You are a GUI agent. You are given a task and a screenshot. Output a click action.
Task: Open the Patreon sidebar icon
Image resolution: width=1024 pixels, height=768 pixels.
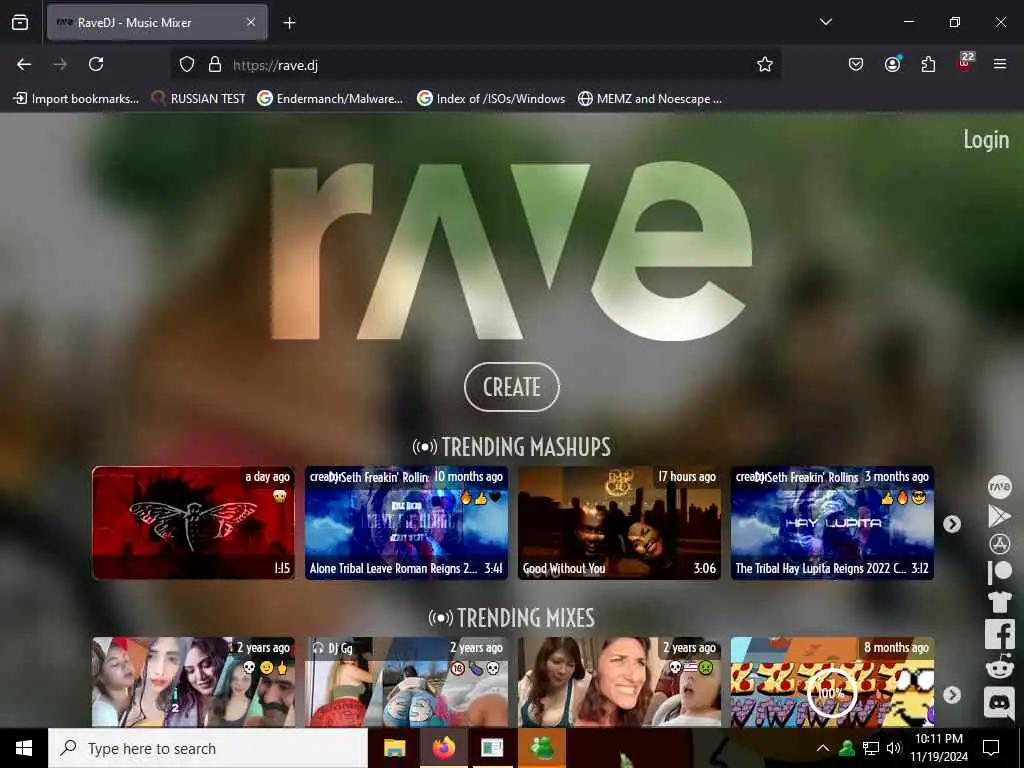(x=999, y=572)
